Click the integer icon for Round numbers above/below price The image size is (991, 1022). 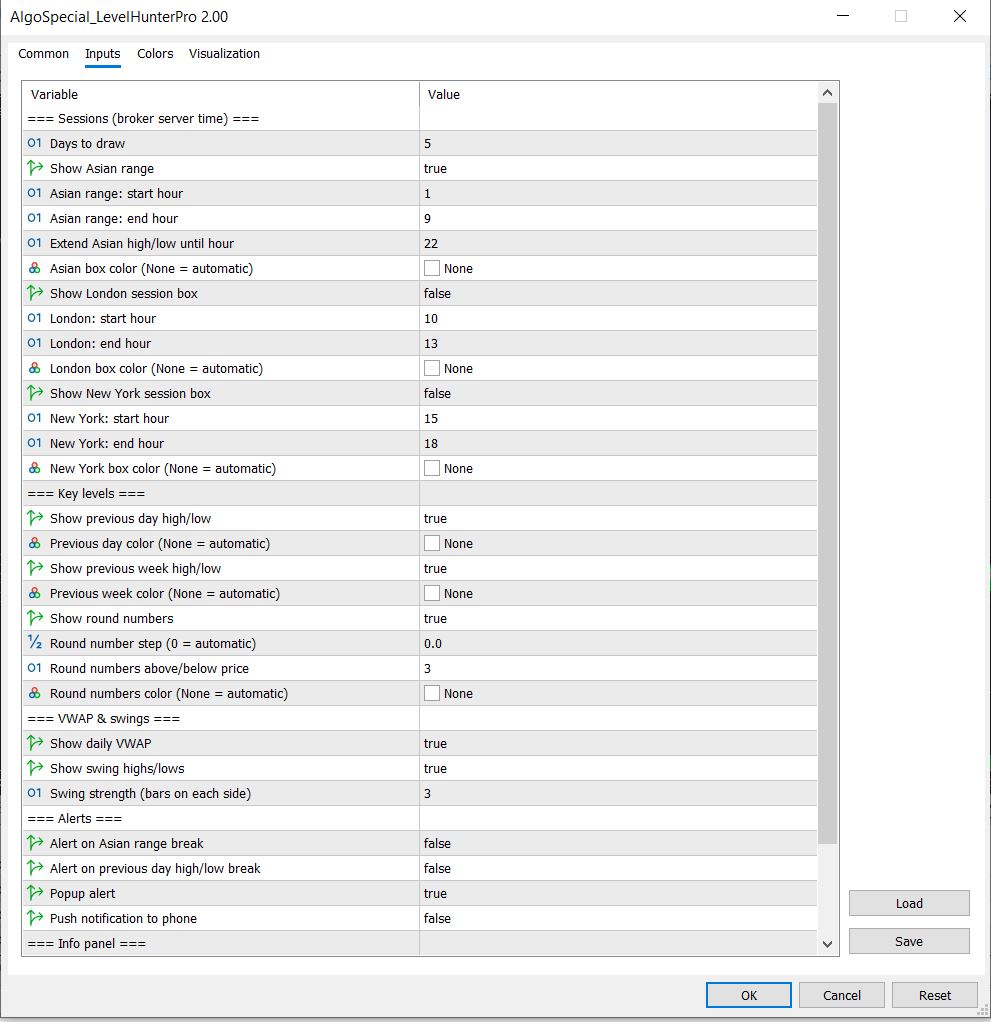click(x=35, y=668)
